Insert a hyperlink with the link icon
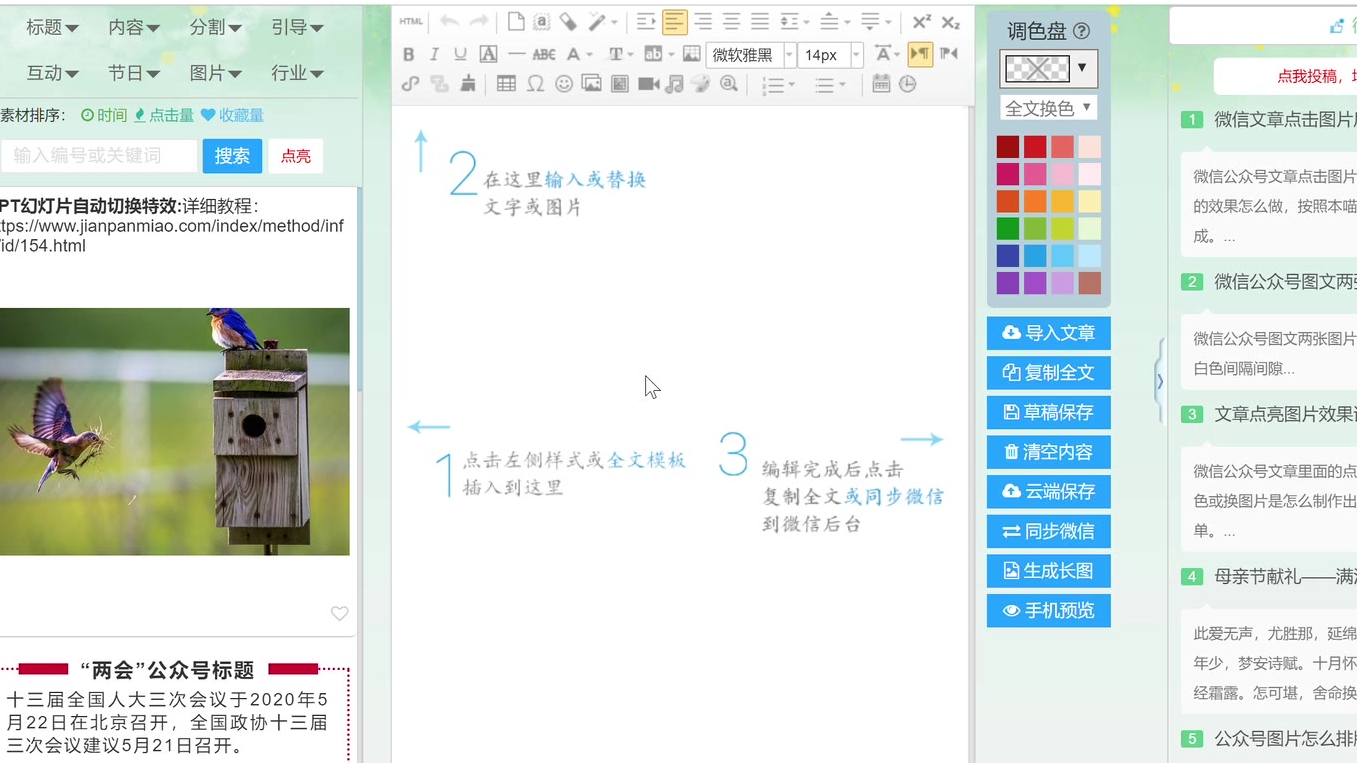This screenshot has height=763, width=1357. pyautogui.click(x=410, y=84)
